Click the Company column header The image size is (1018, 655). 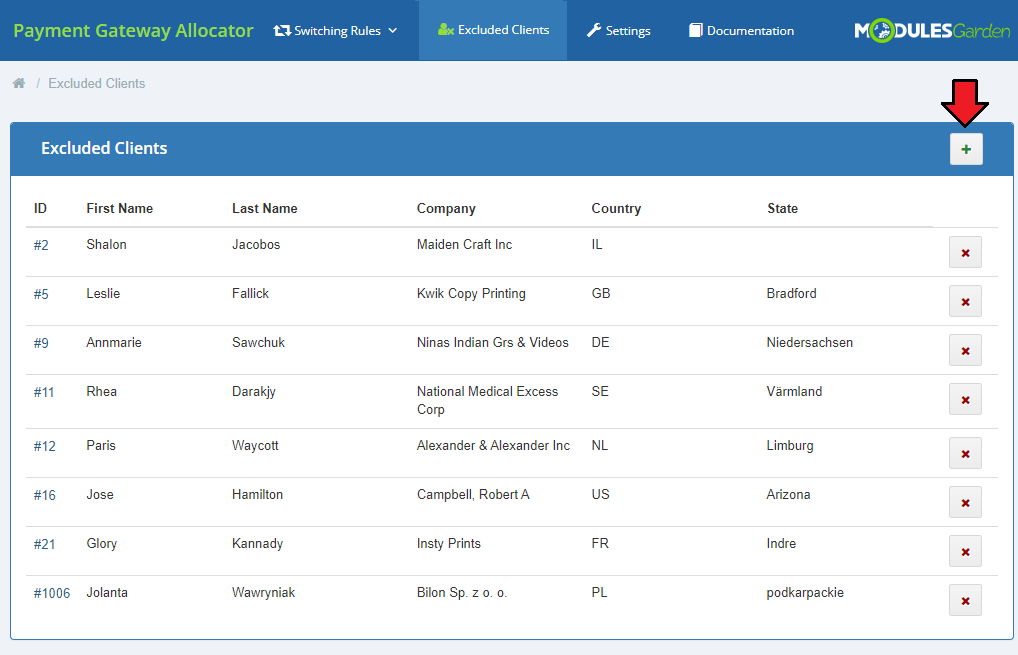446,208
